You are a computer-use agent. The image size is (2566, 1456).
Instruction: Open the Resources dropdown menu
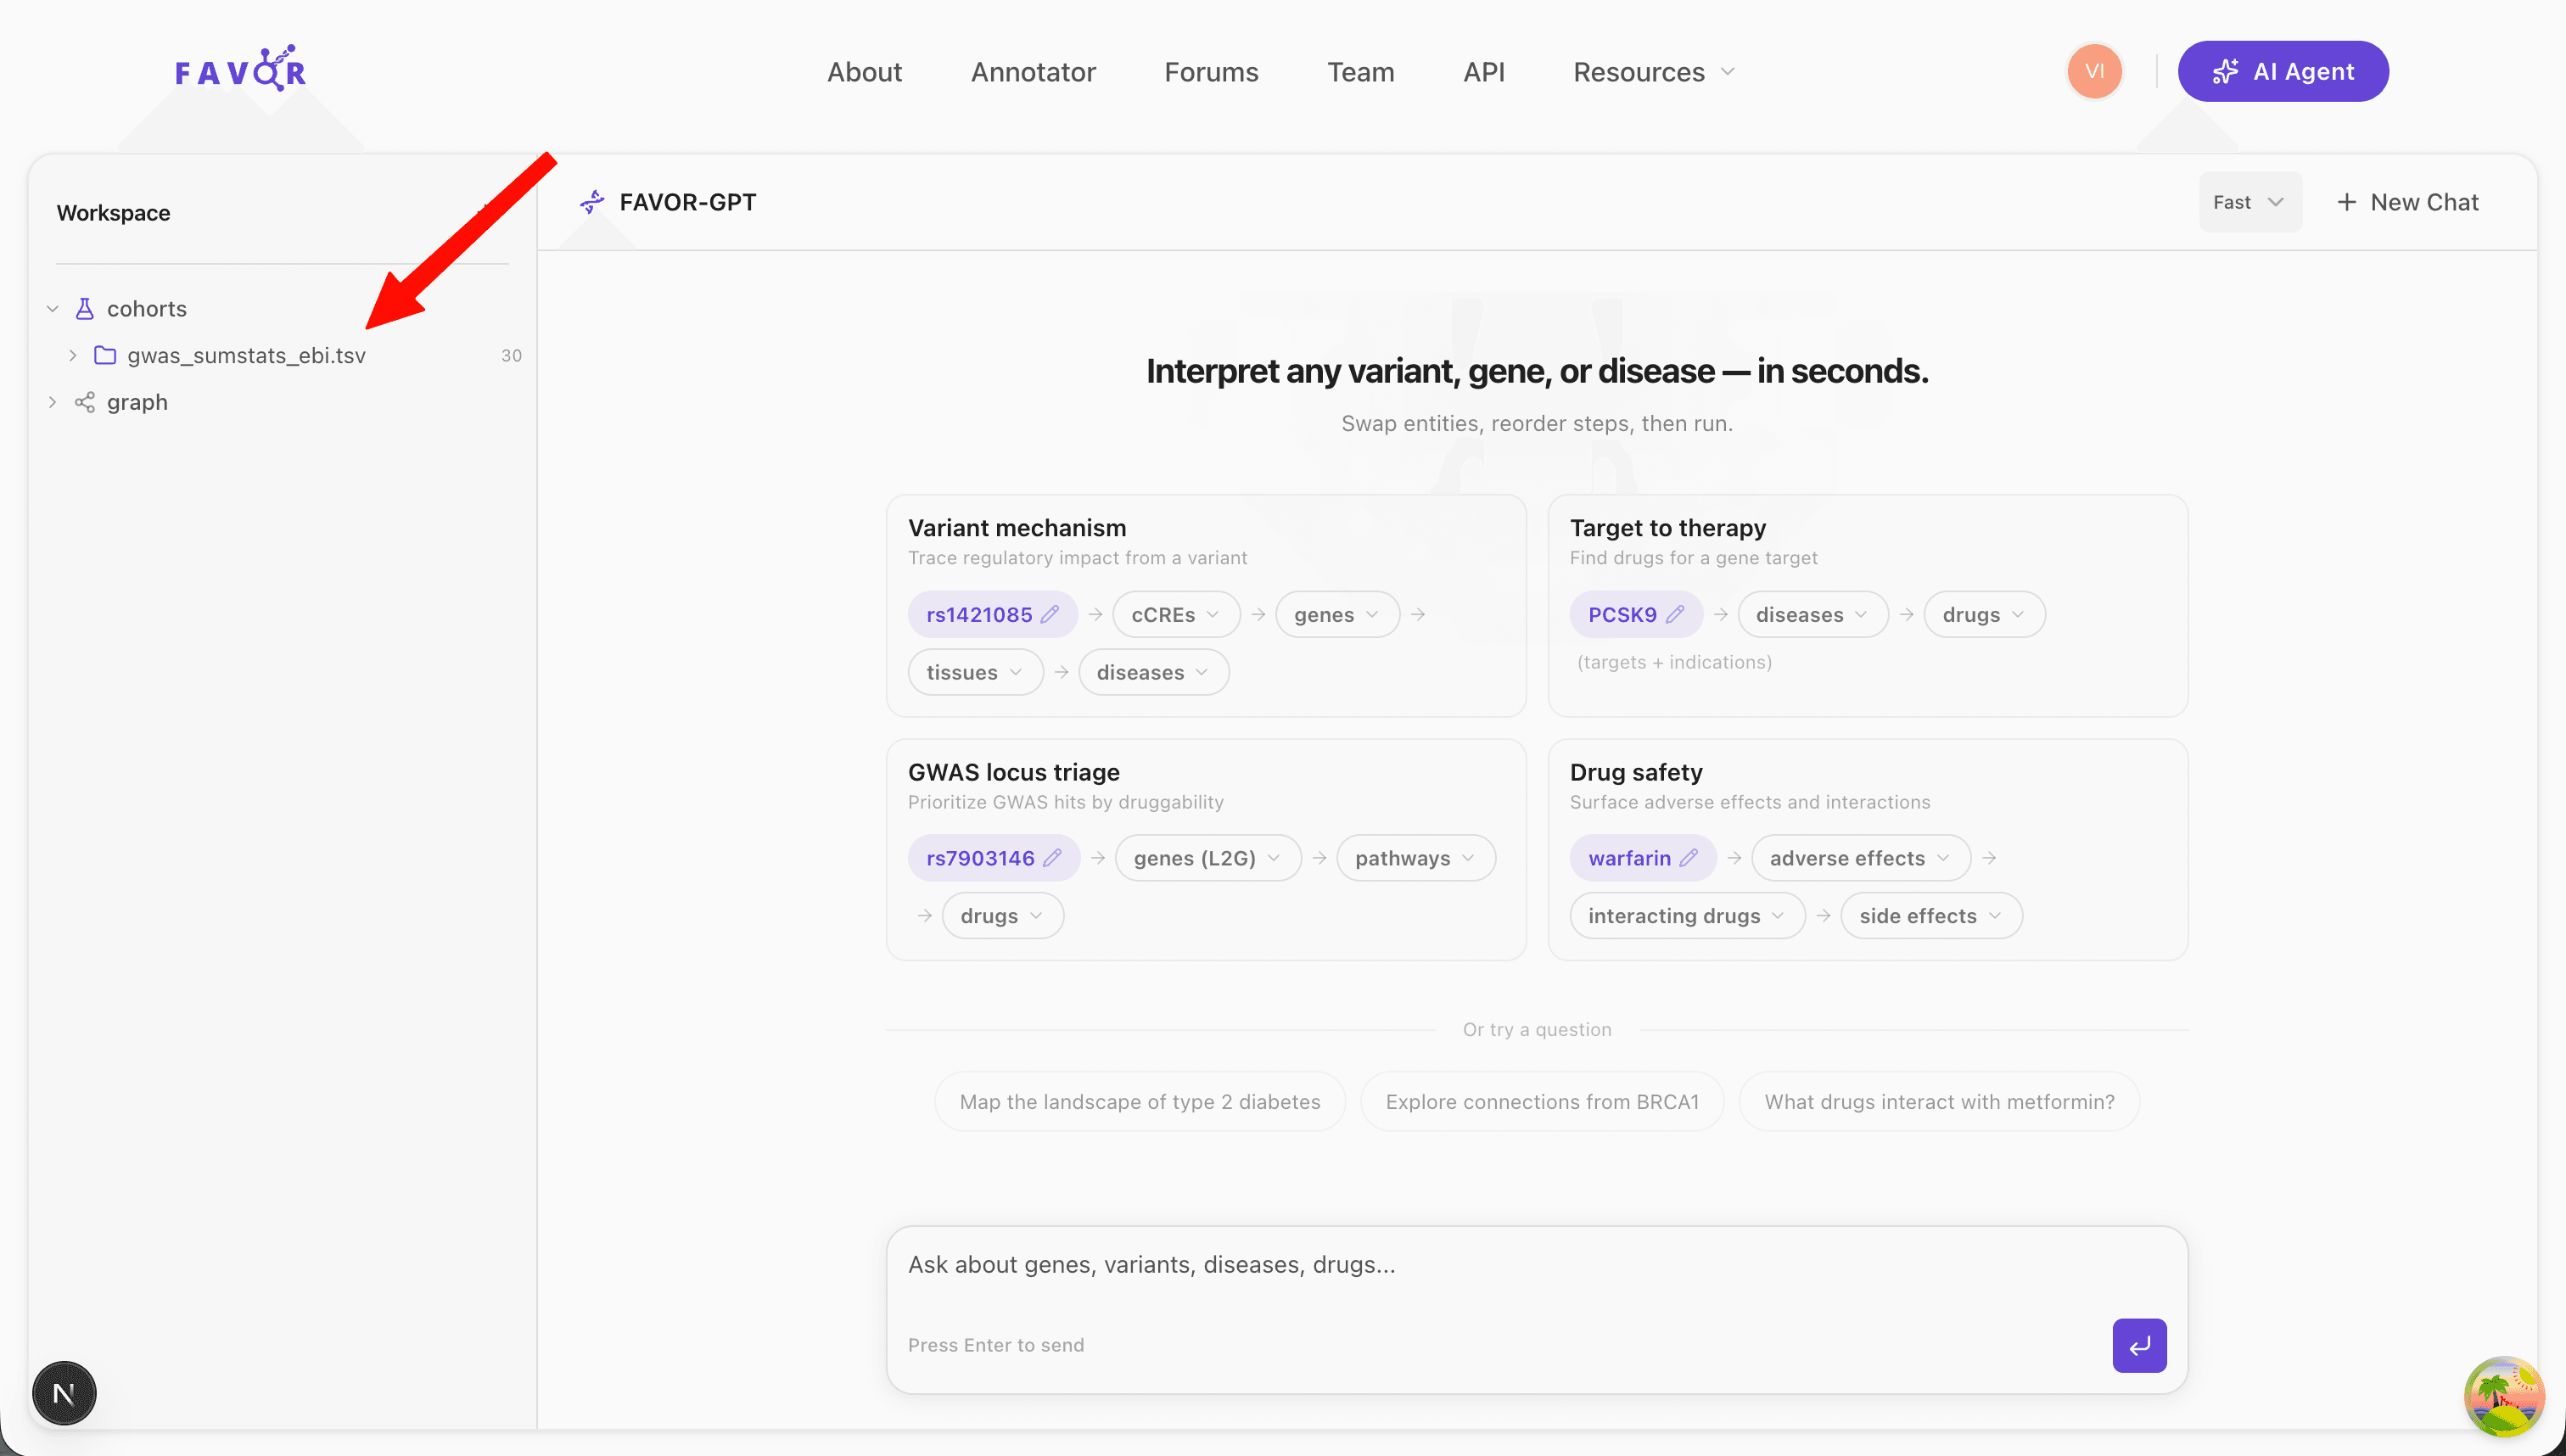coord(1654,72)
